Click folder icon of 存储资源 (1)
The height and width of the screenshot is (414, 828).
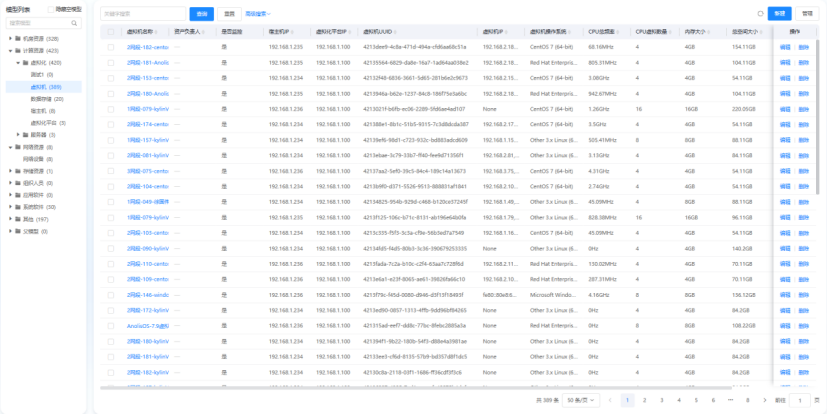coord(18,171)
